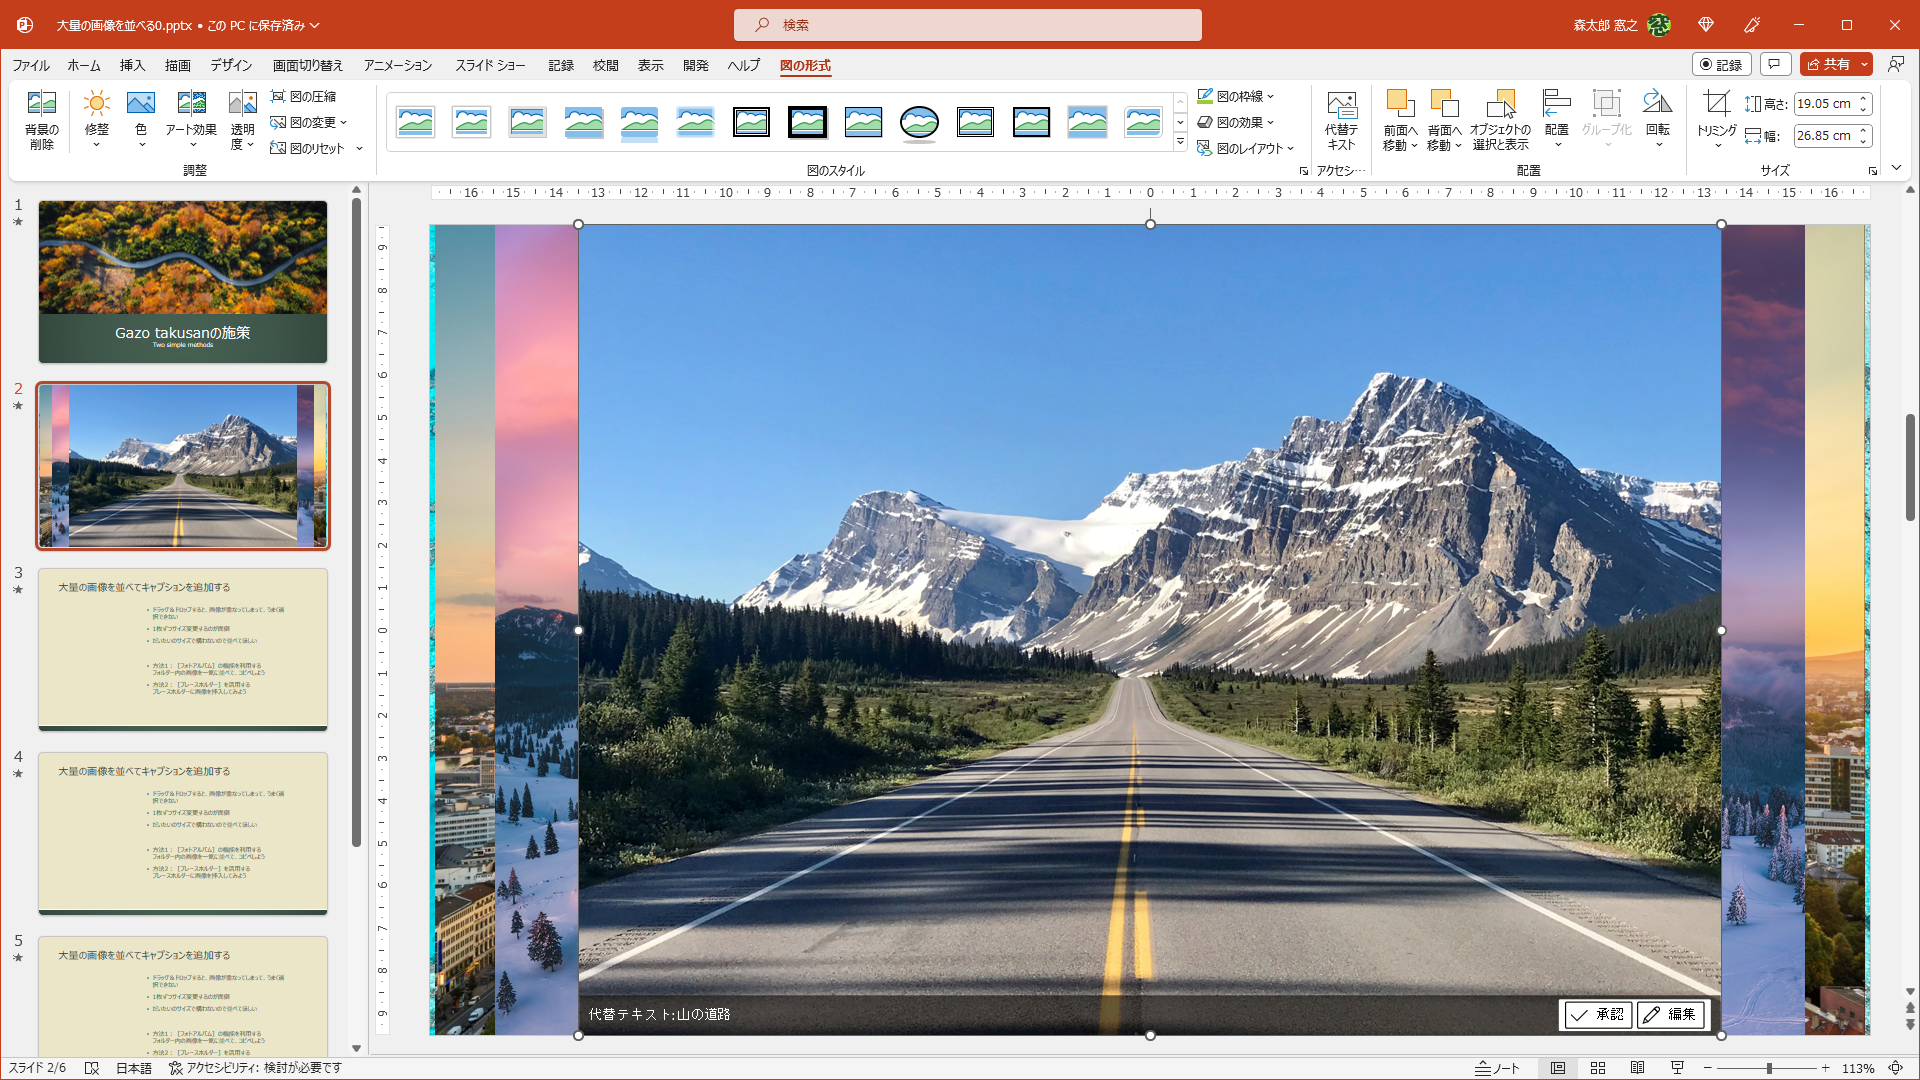
Task: Switch to the Design (デザイン) tab
Action: tap(231, 65)
